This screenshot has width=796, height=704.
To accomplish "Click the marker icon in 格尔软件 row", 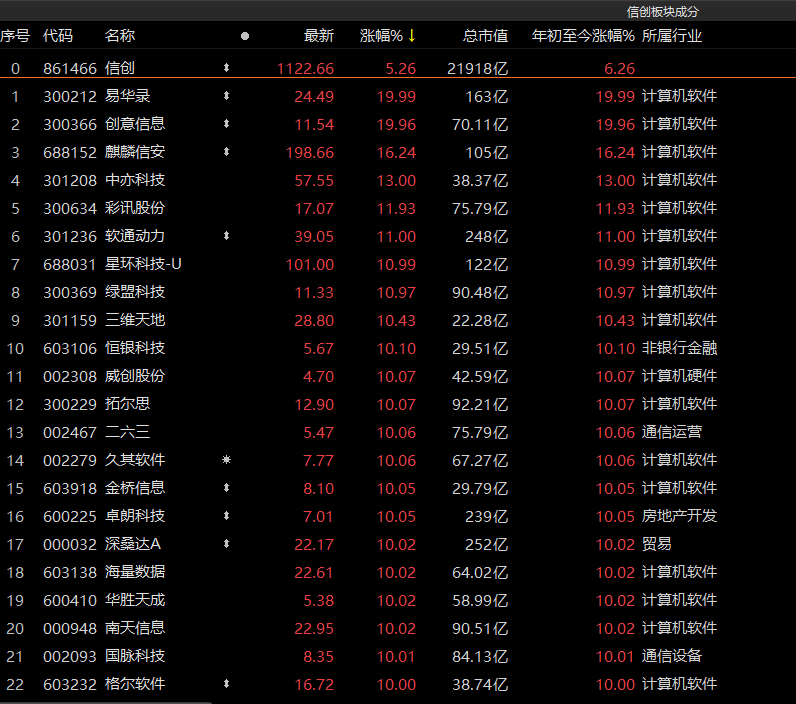I will [x=226, y=684].
